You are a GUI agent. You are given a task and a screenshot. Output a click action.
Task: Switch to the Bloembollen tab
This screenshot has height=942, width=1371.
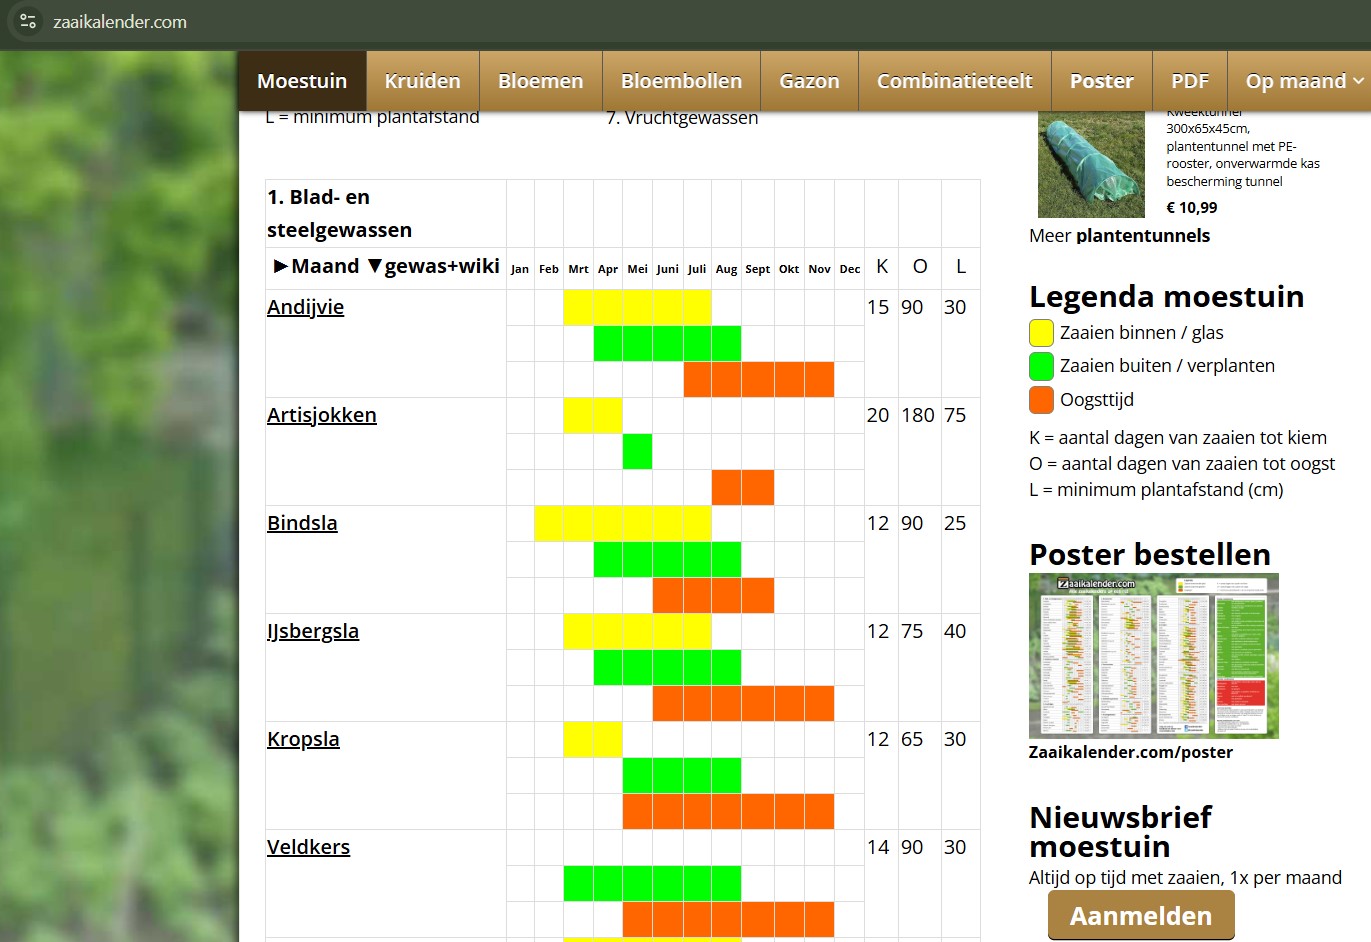tap(681, 81)
